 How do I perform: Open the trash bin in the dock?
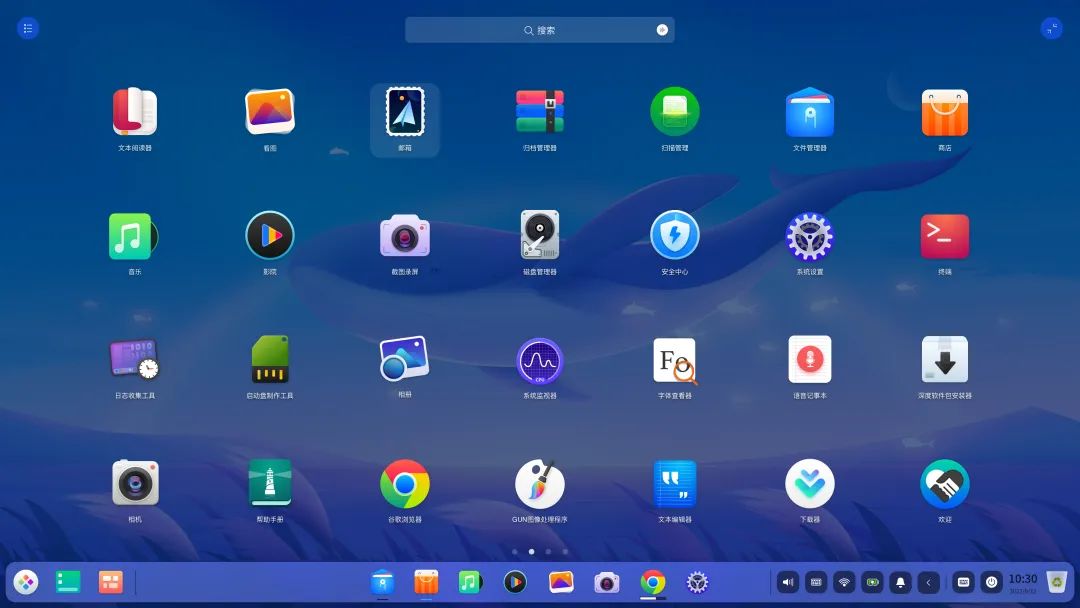1057,582
